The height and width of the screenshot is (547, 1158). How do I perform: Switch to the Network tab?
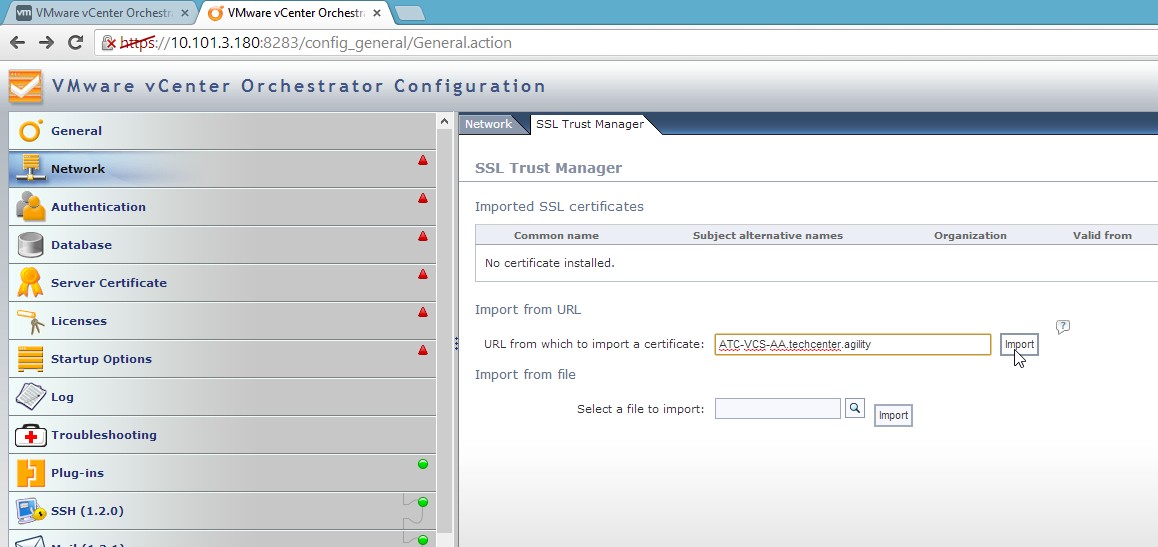point(489,124)
